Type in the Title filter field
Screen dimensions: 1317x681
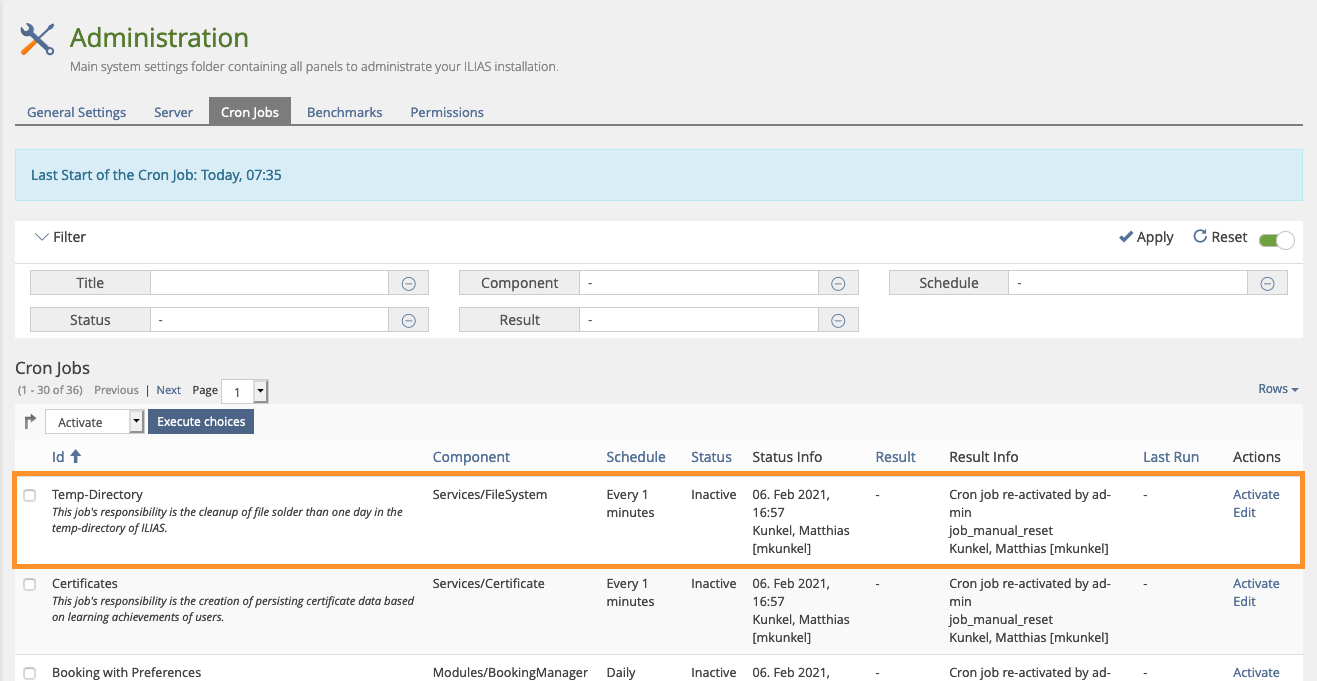click(x=269, y=284)
